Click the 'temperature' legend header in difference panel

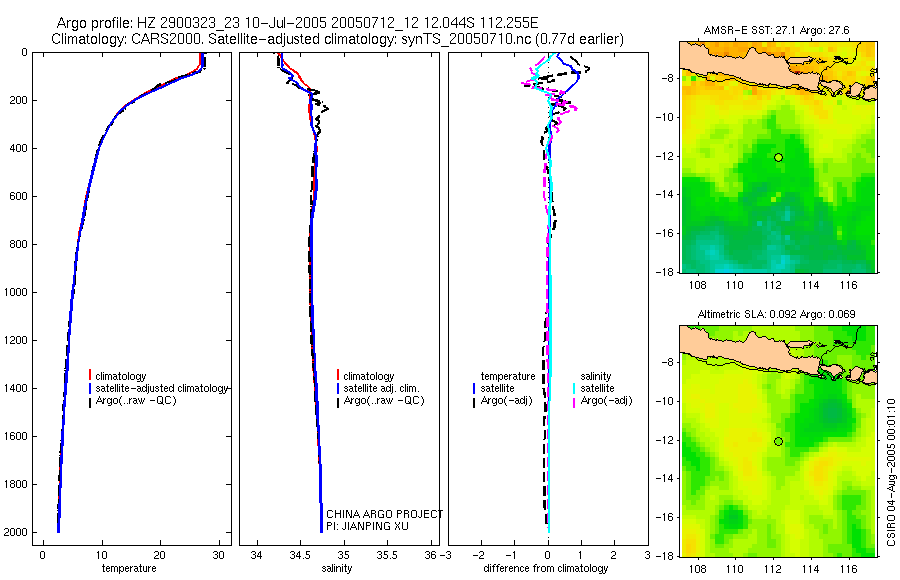508,376
